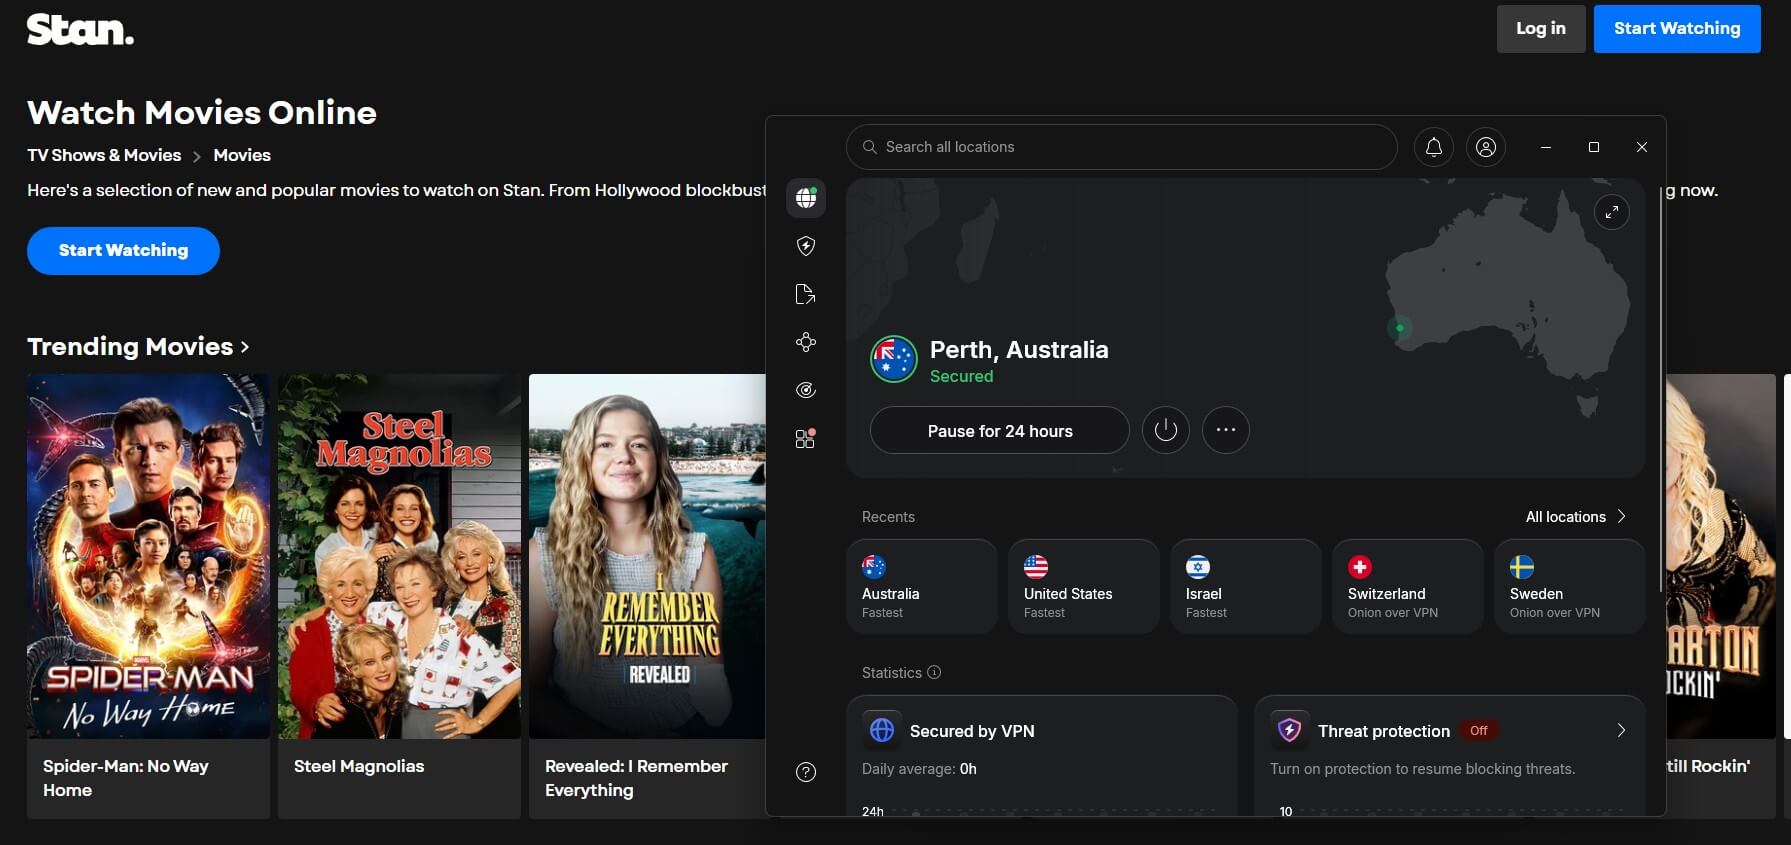Connect to United States Fastest recent

coord(1084,586)
